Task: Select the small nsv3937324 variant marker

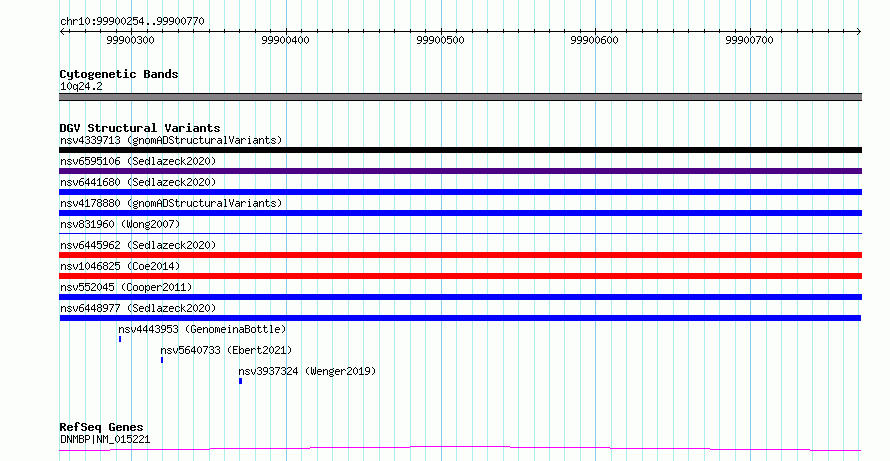Action: pos(241,381)
